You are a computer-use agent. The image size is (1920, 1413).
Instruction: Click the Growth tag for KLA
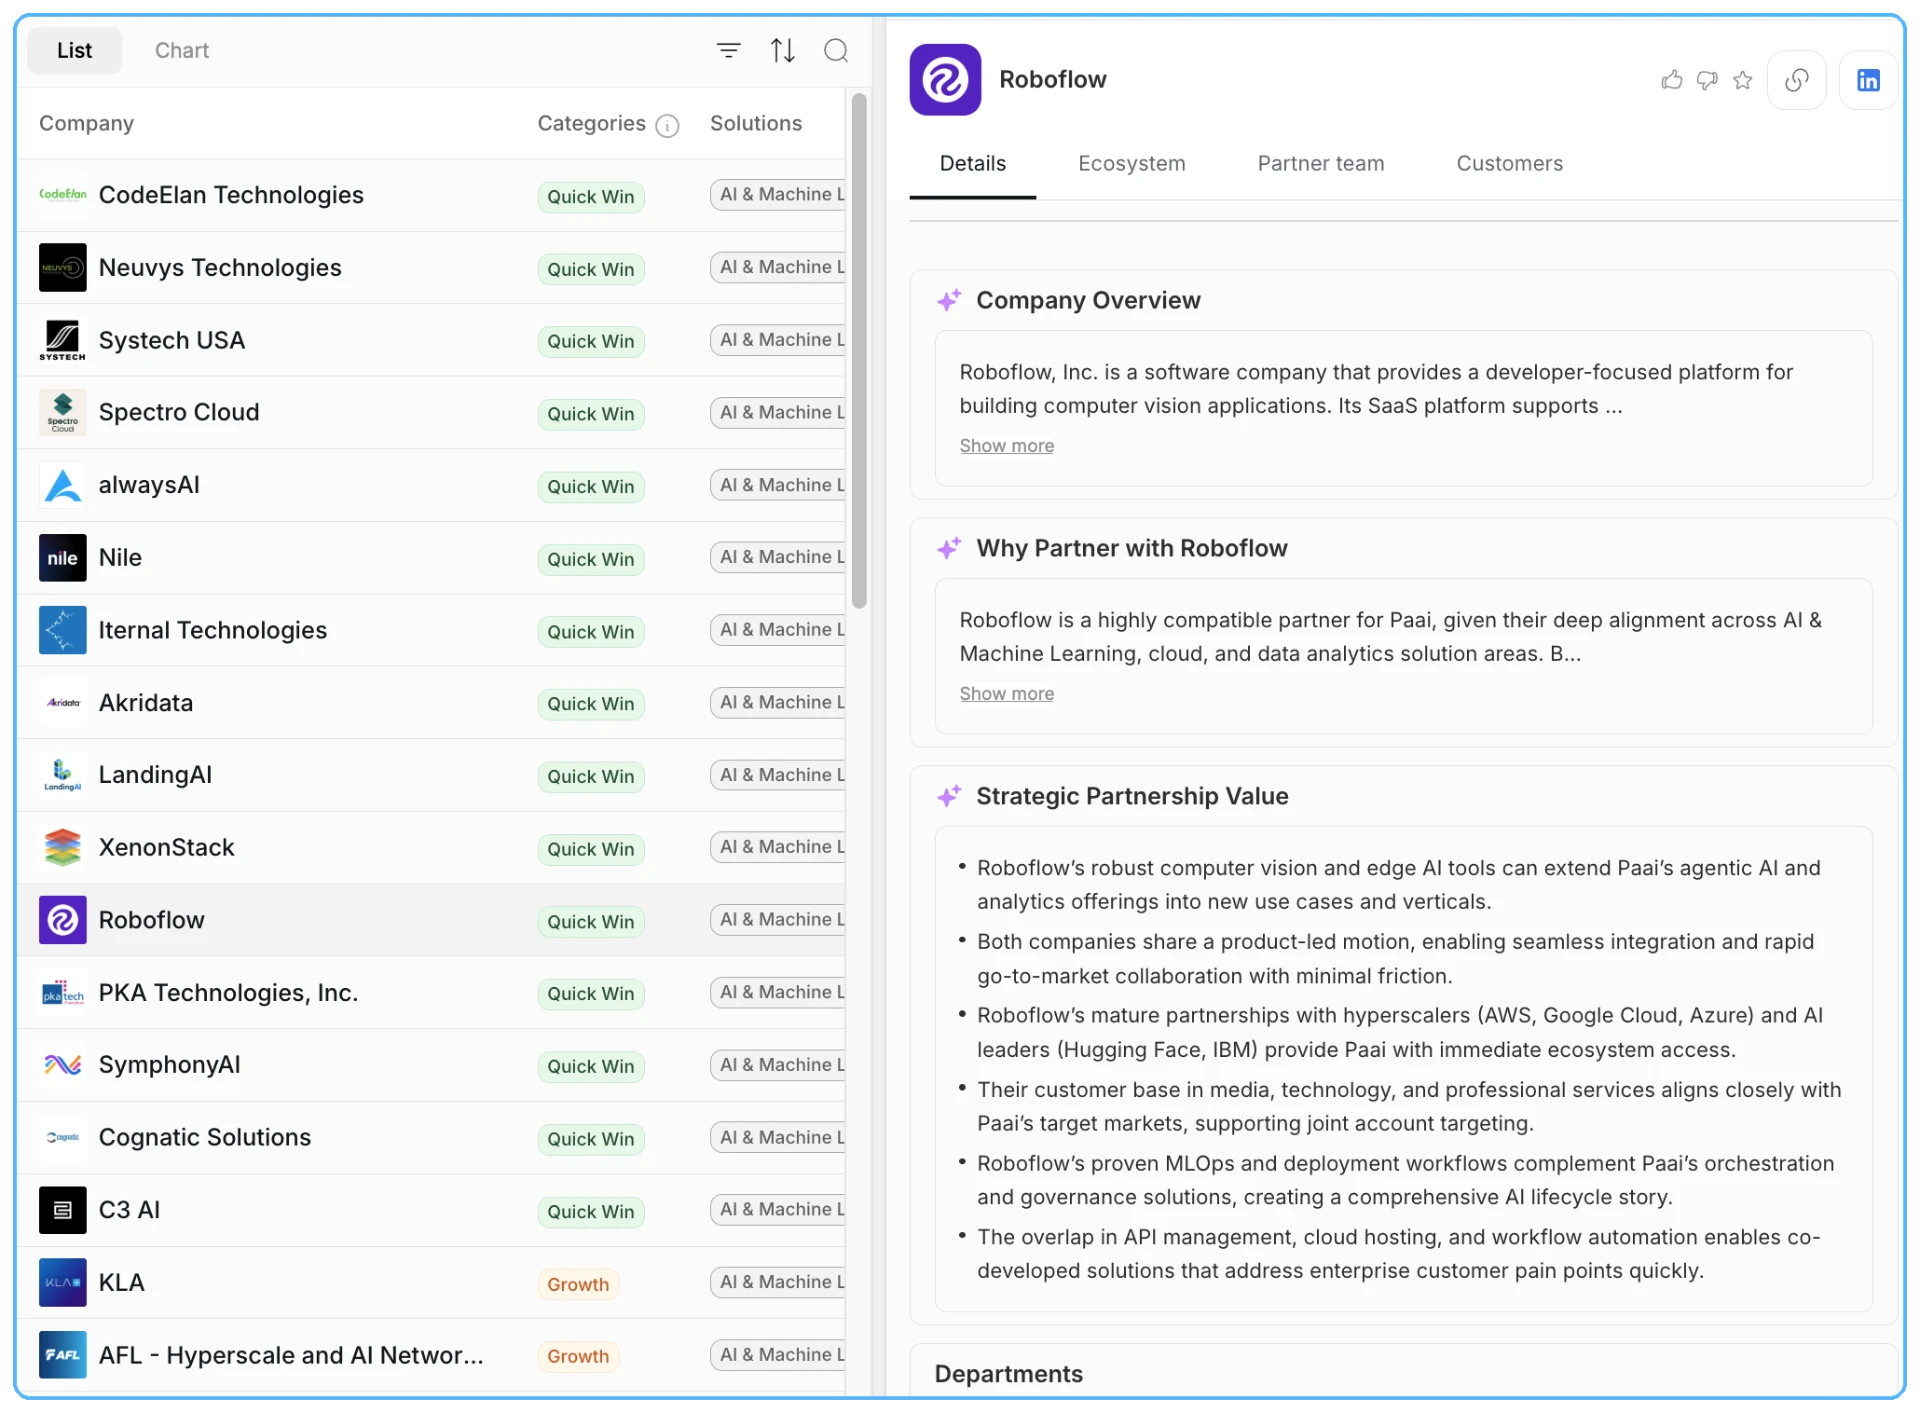[x=578, y=1284]
